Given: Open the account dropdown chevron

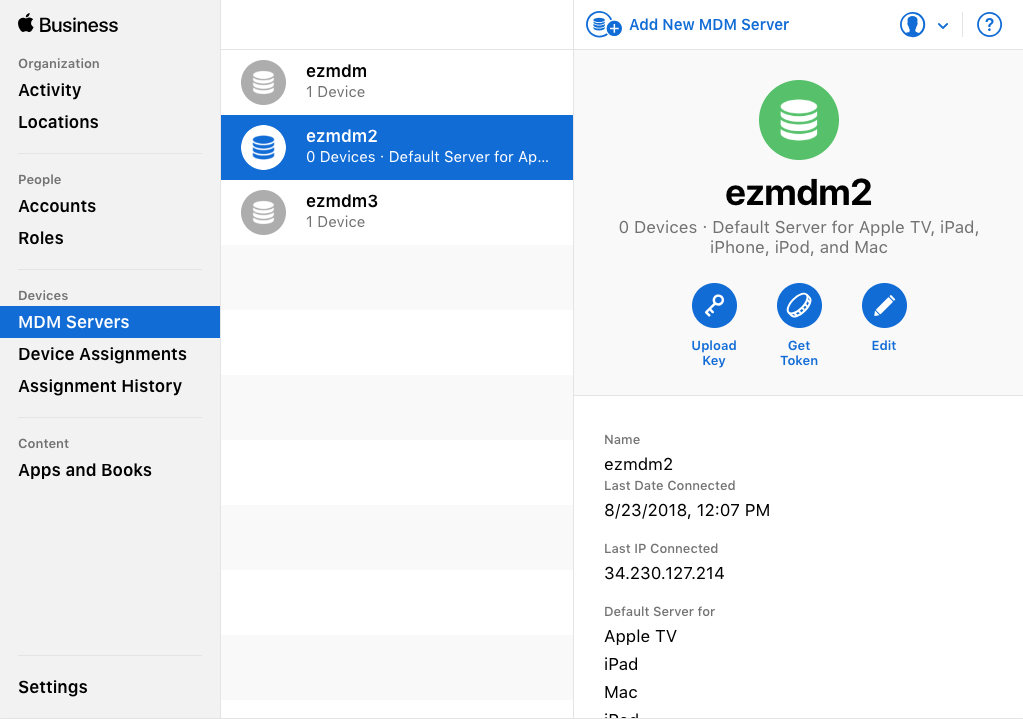Looking at the screenshot, I should [940, 24].
